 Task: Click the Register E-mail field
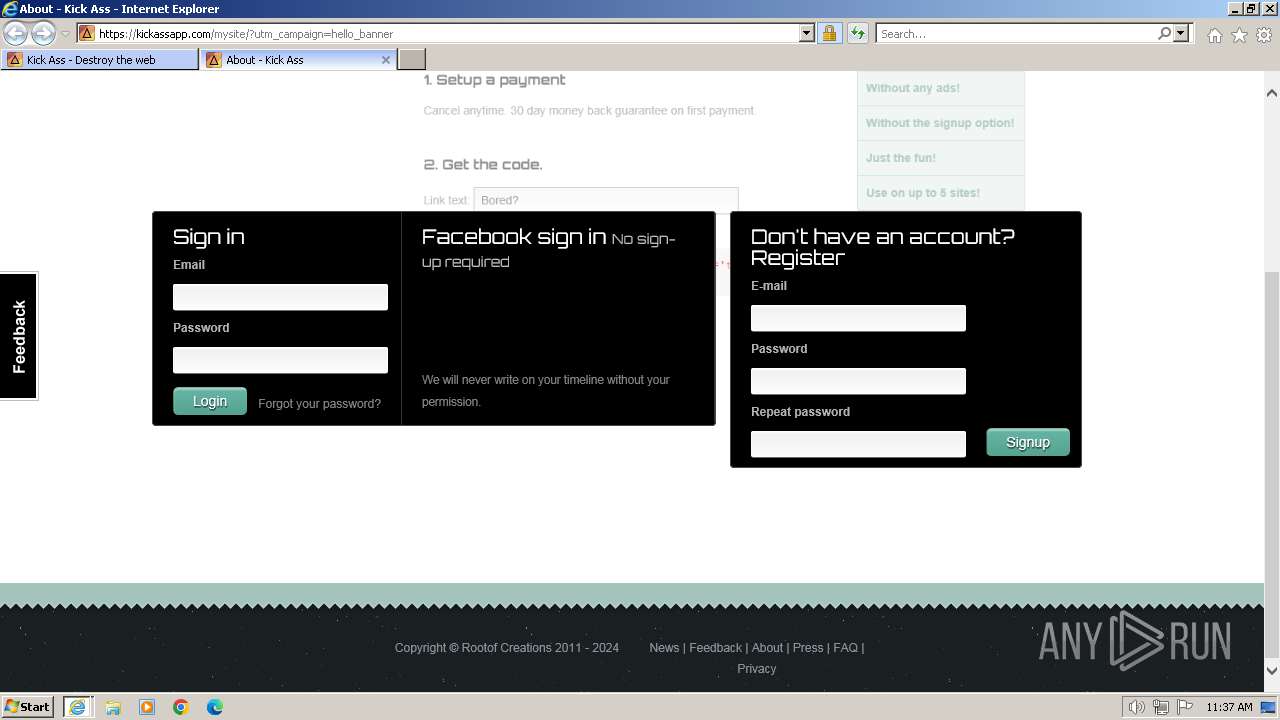[858, 318]
